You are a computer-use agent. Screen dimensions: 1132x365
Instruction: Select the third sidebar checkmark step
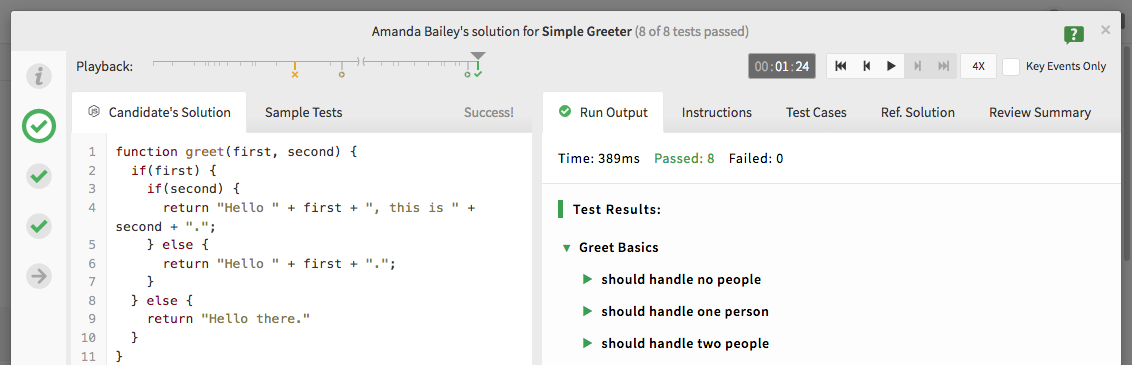38,227
